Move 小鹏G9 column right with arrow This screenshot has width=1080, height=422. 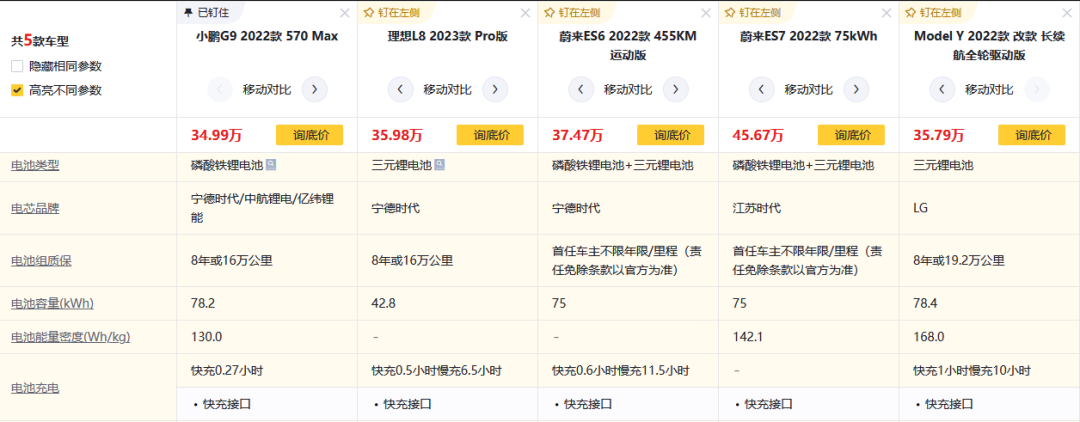pos(315,89)
